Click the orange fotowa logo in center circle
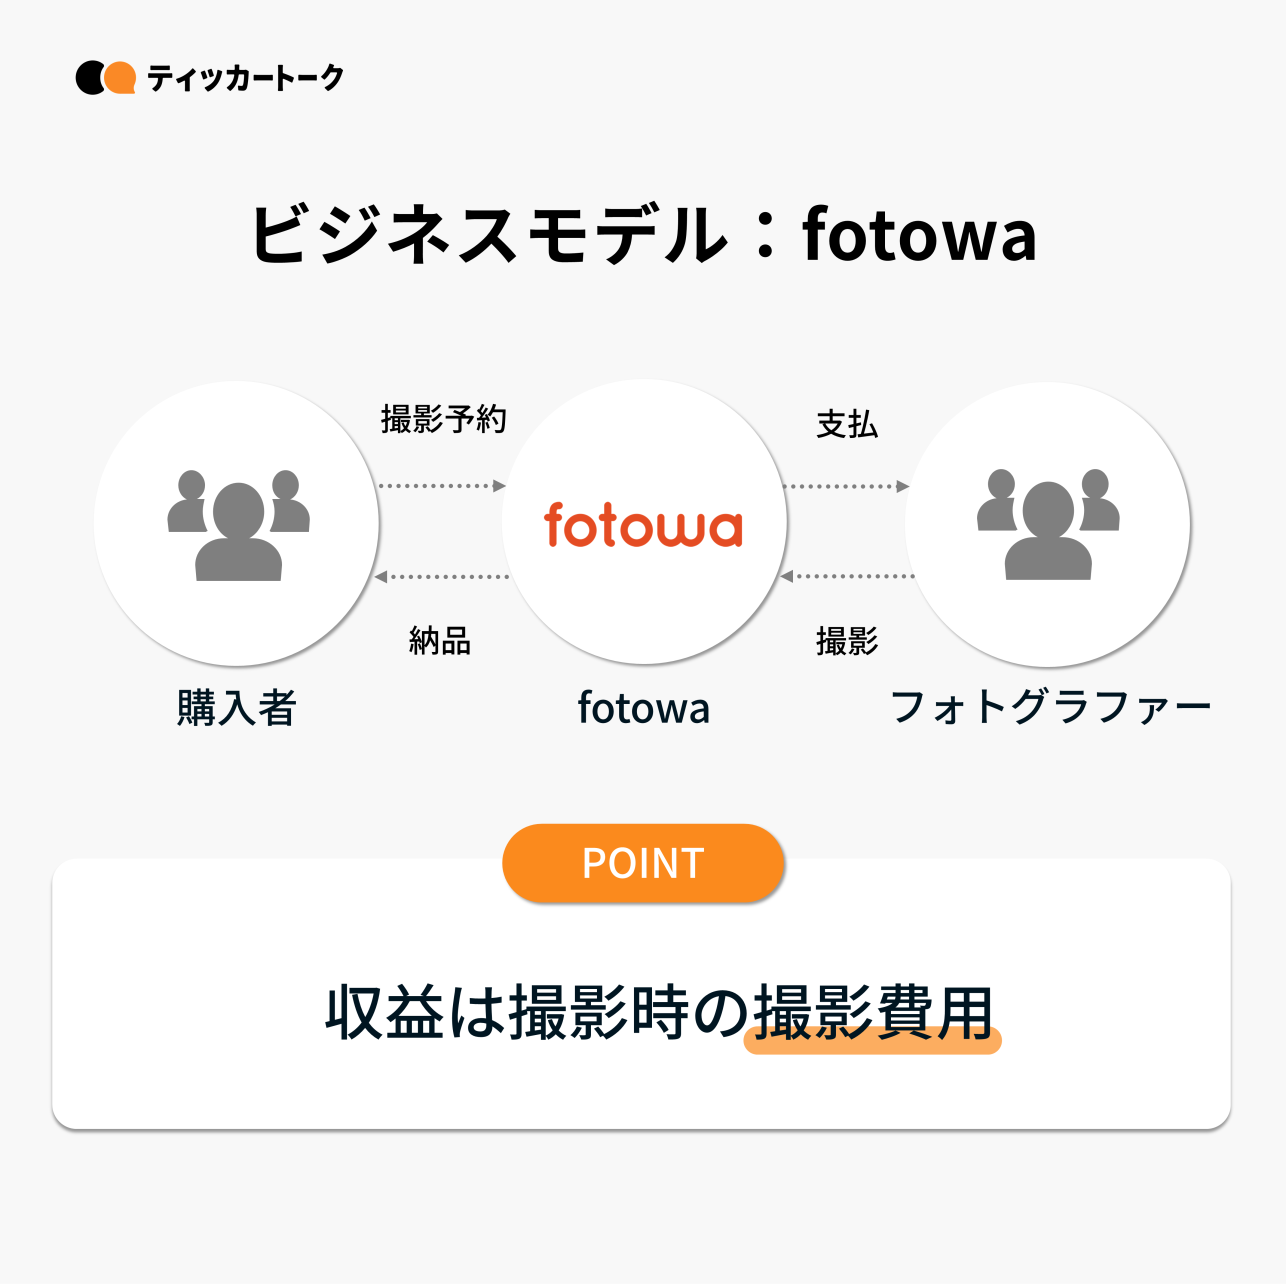Screen dimensions: 1286x1286 pyautogui.click(x=643, y=525)
